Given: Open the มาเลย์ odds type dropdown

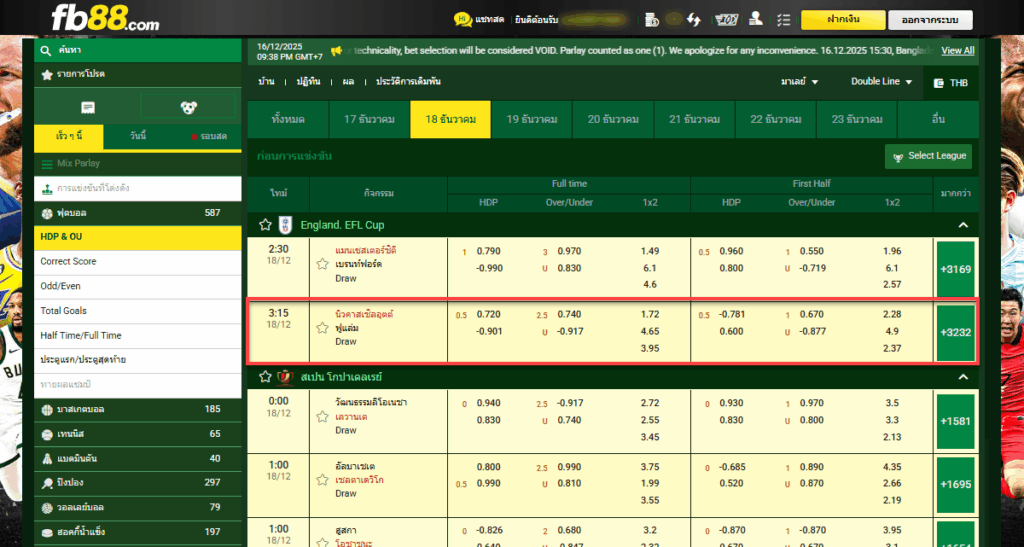Looking at the screenshot, I should click(799, 82).
